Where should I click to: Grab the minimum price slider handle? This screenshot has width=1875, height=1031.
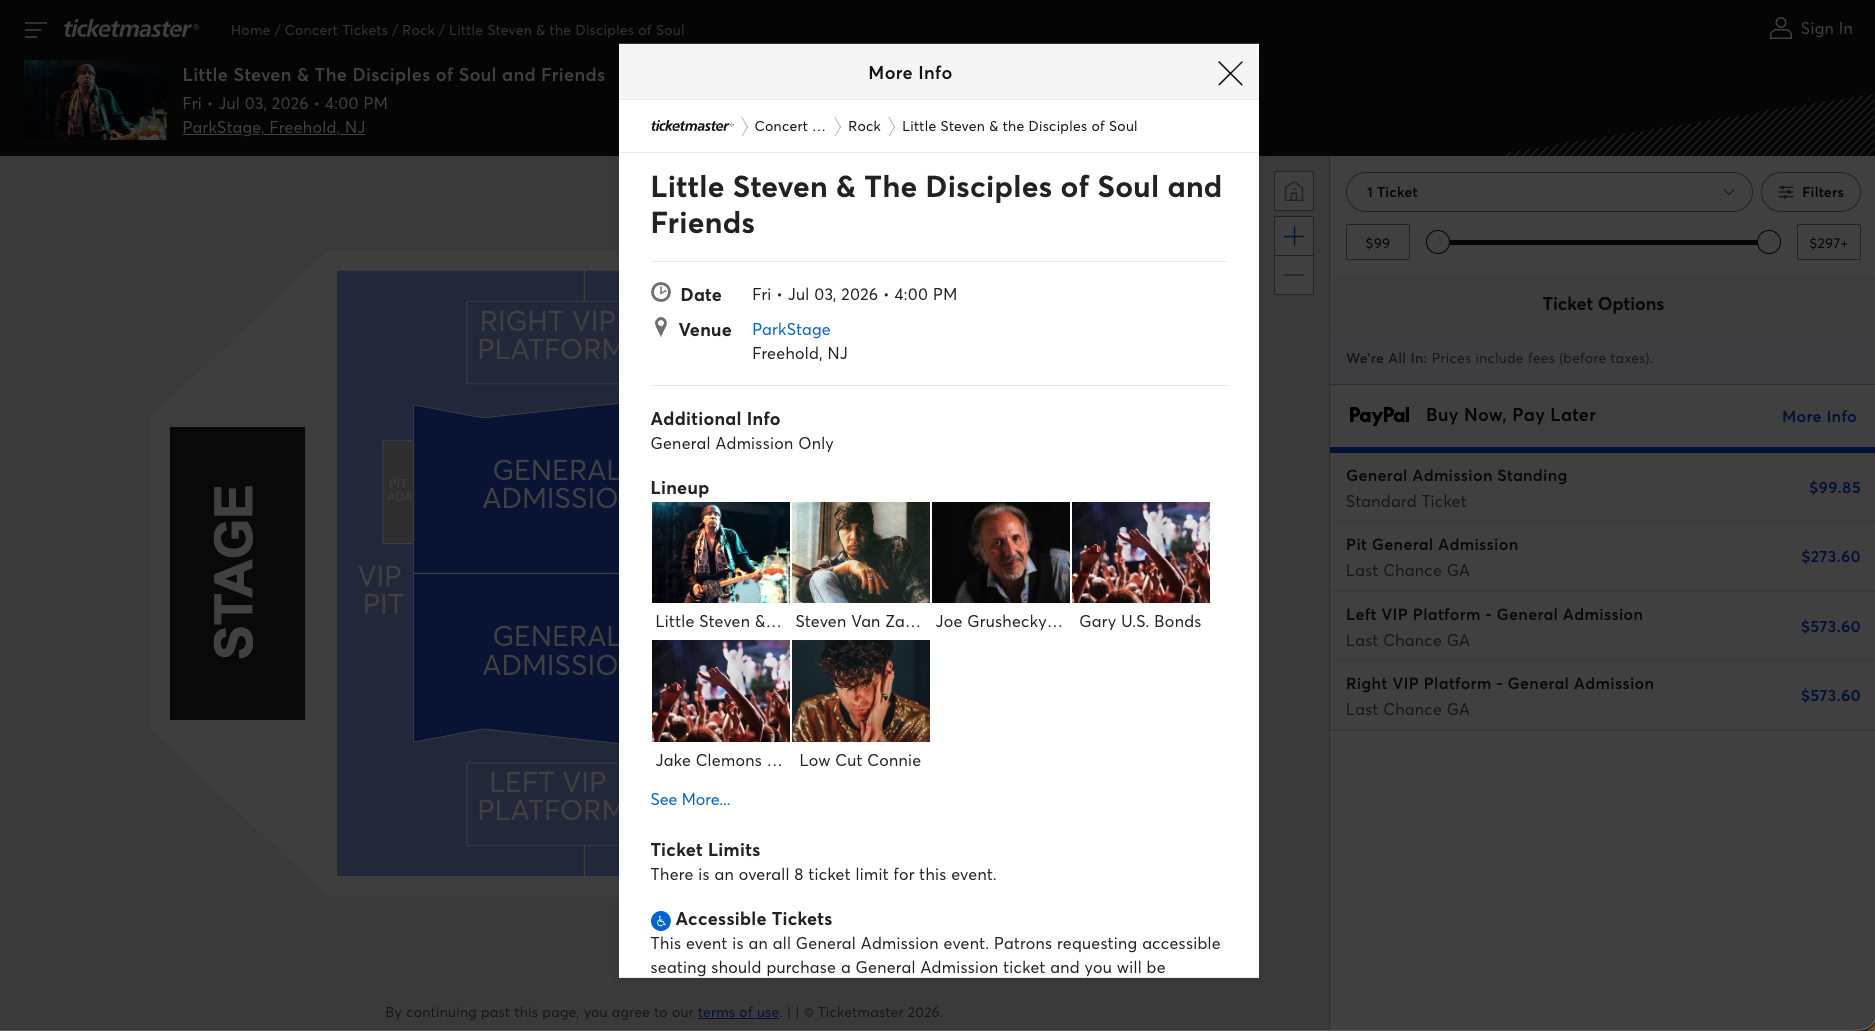1437,242
